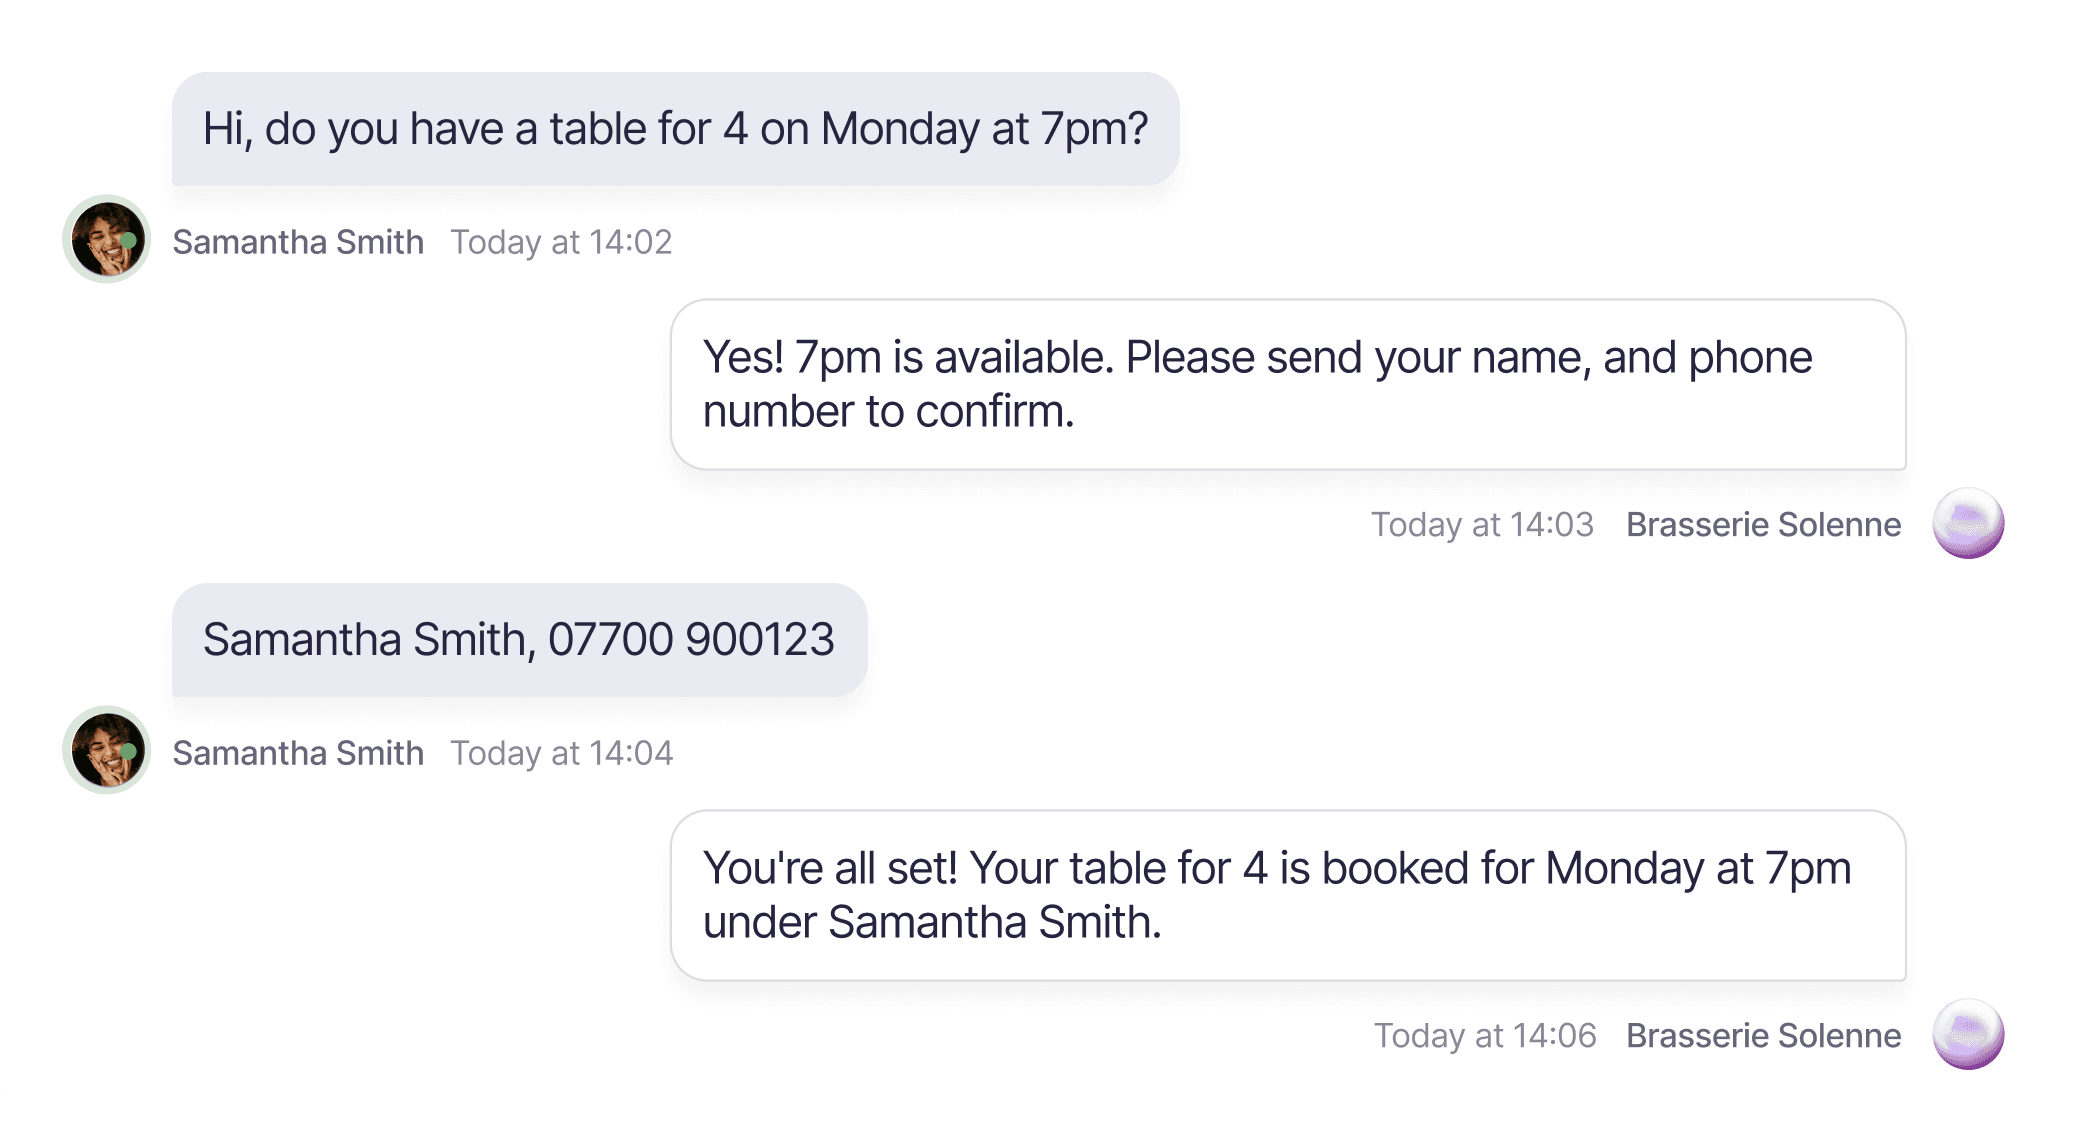Viewport: 2077px width, 1132px height.
Task: Click green online status dot on the 14:02 avatar
Action: pyautogui.click(x=129, y=241)
